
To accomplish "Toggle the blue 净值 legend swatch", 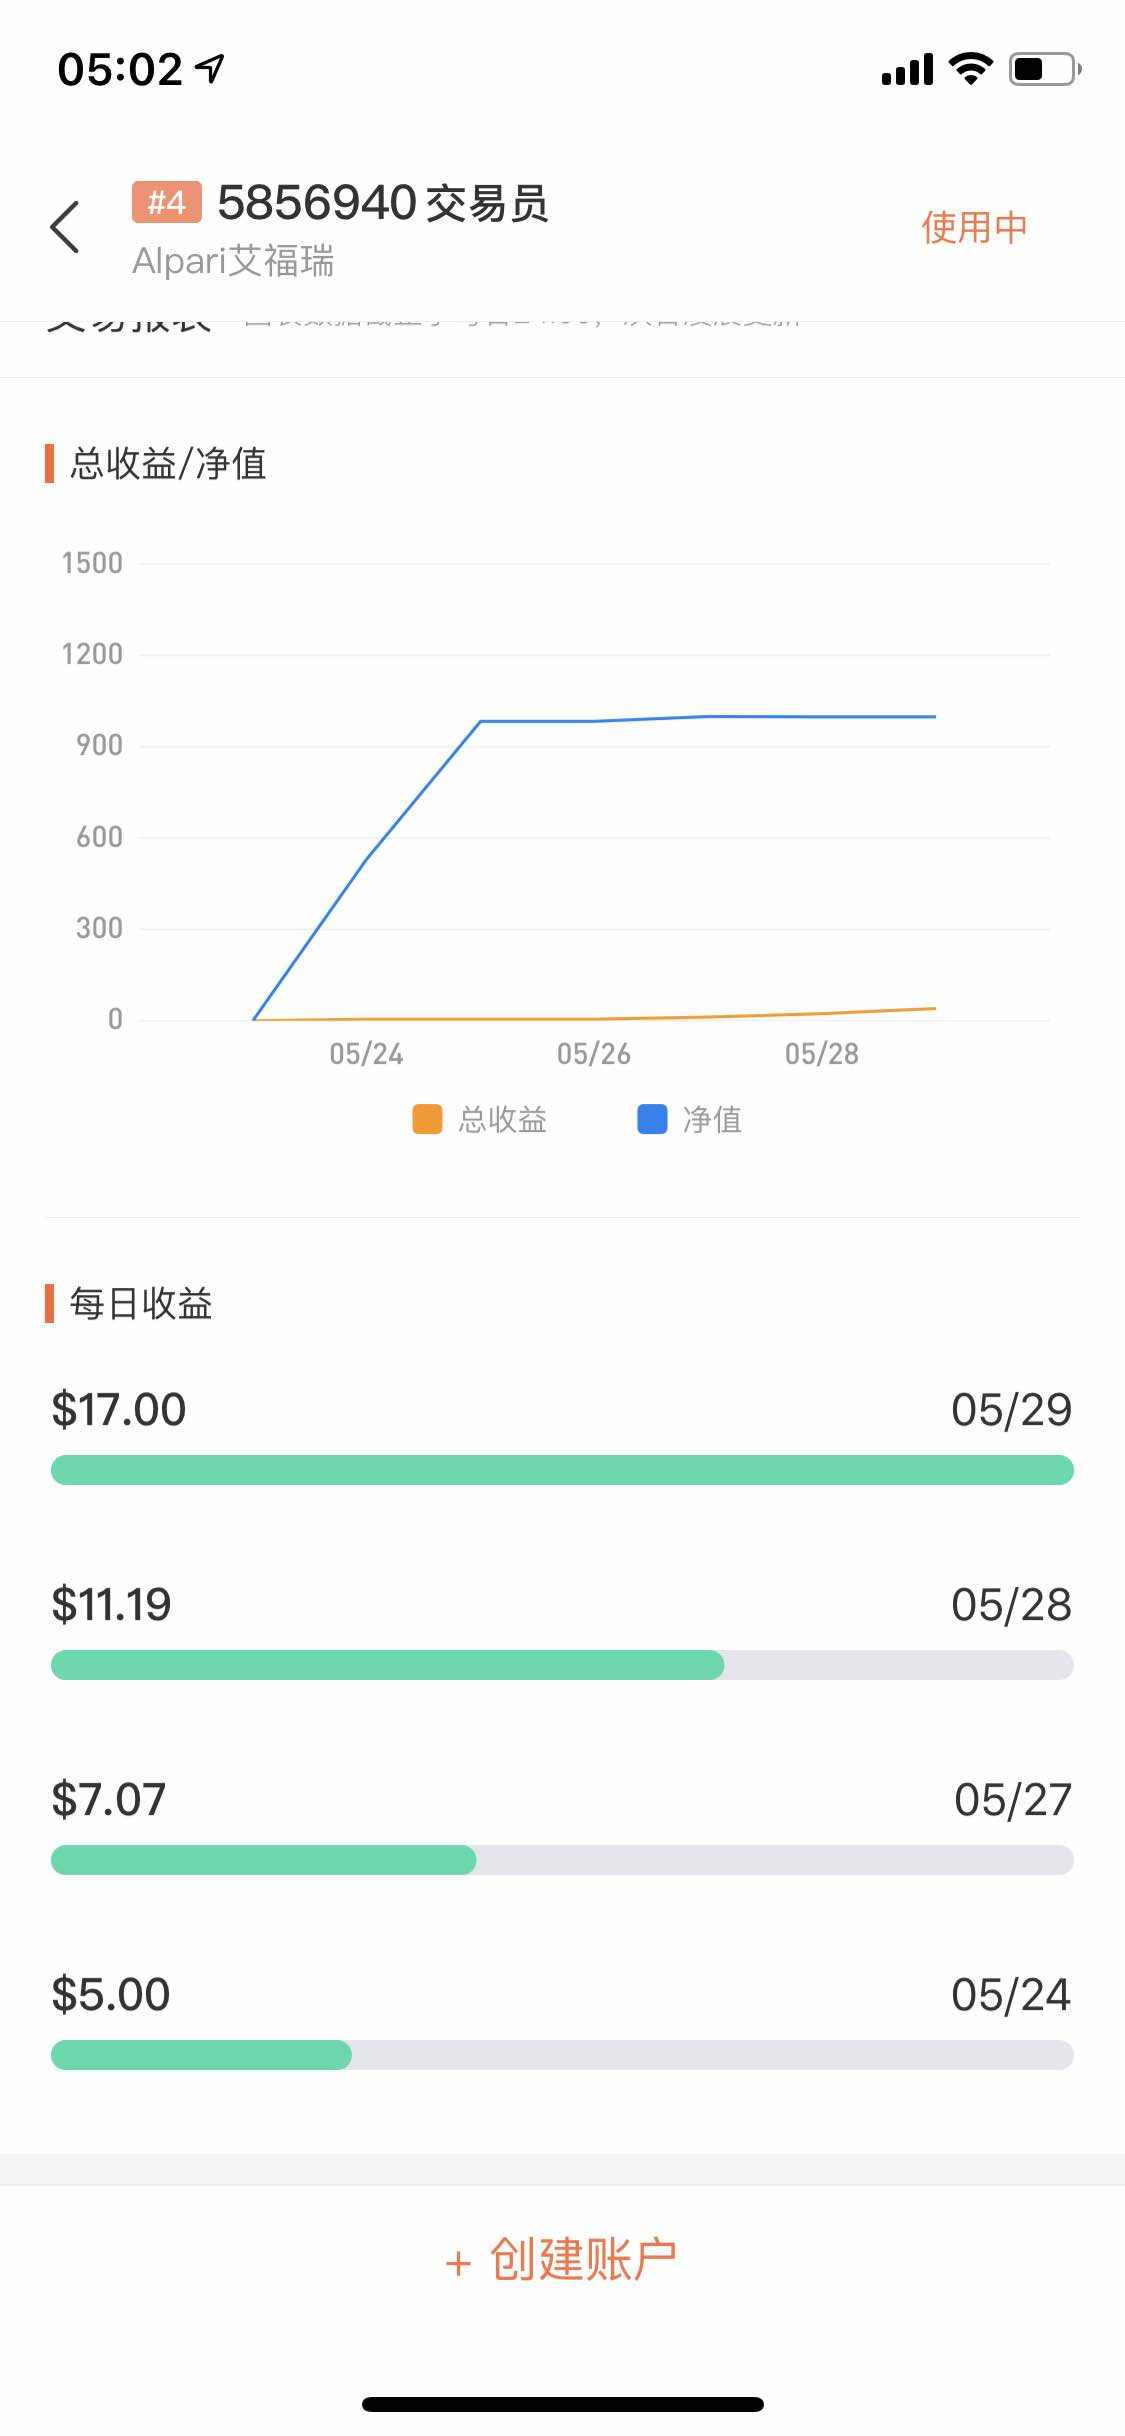I will (652, 1119).
